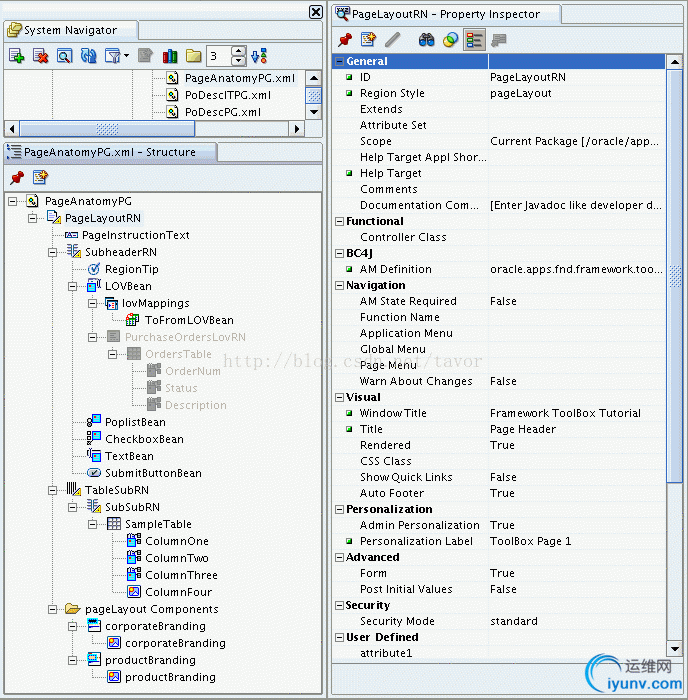Select the RegionTip item icon

point(94,269)
